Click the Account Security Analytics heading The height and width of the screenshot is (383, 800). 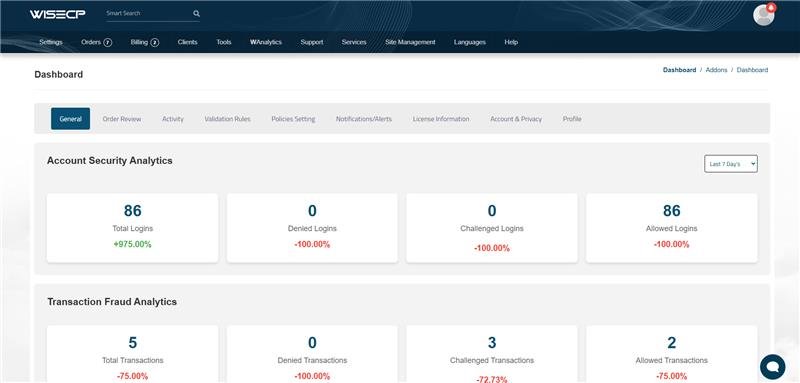tap(110, 161)
